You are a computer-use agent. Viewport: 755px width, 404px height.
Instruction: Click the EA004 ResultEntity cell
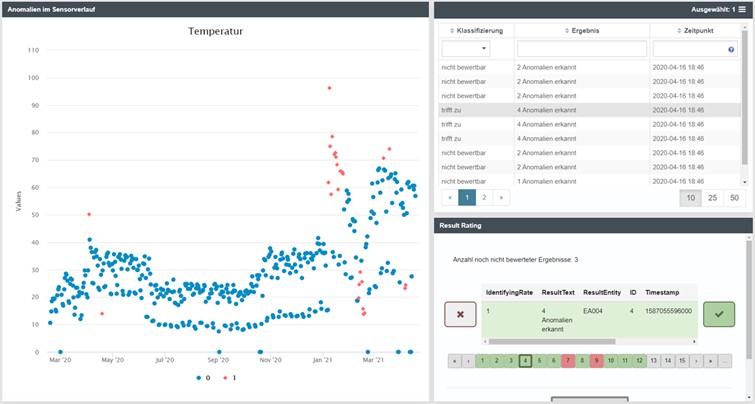(593, 311)
